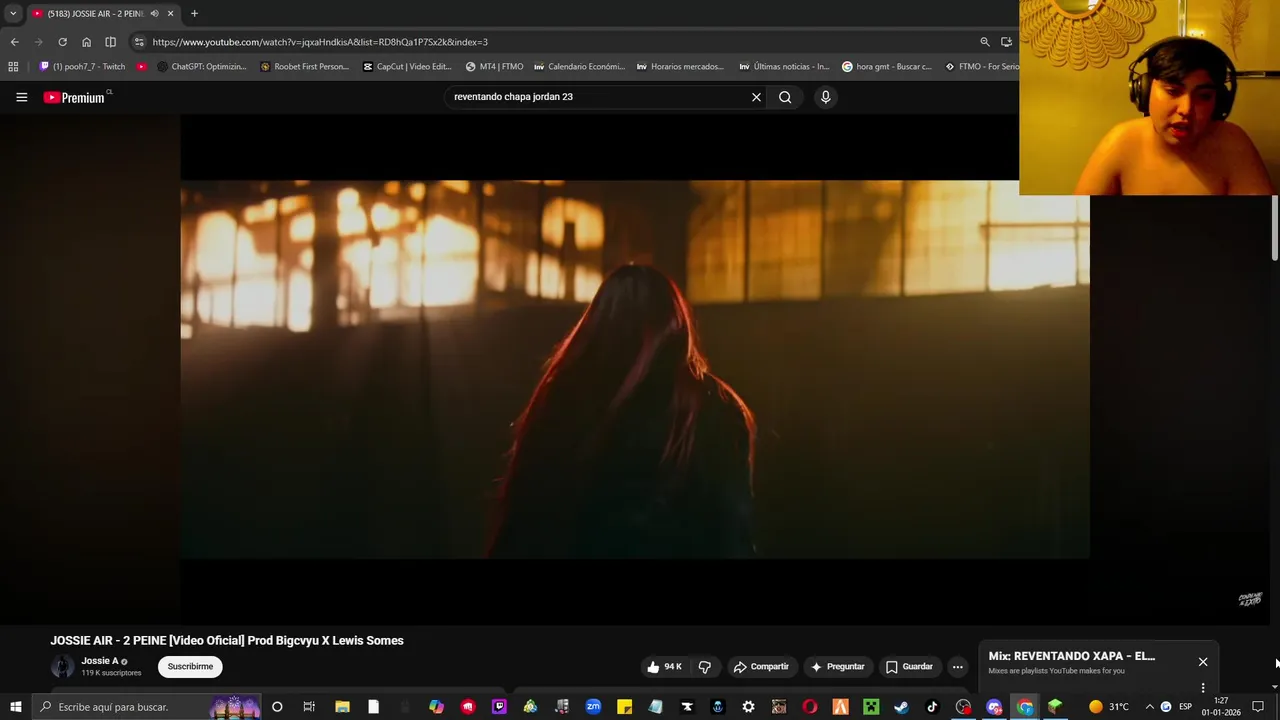Change ESP input language

pos(1185,707)
